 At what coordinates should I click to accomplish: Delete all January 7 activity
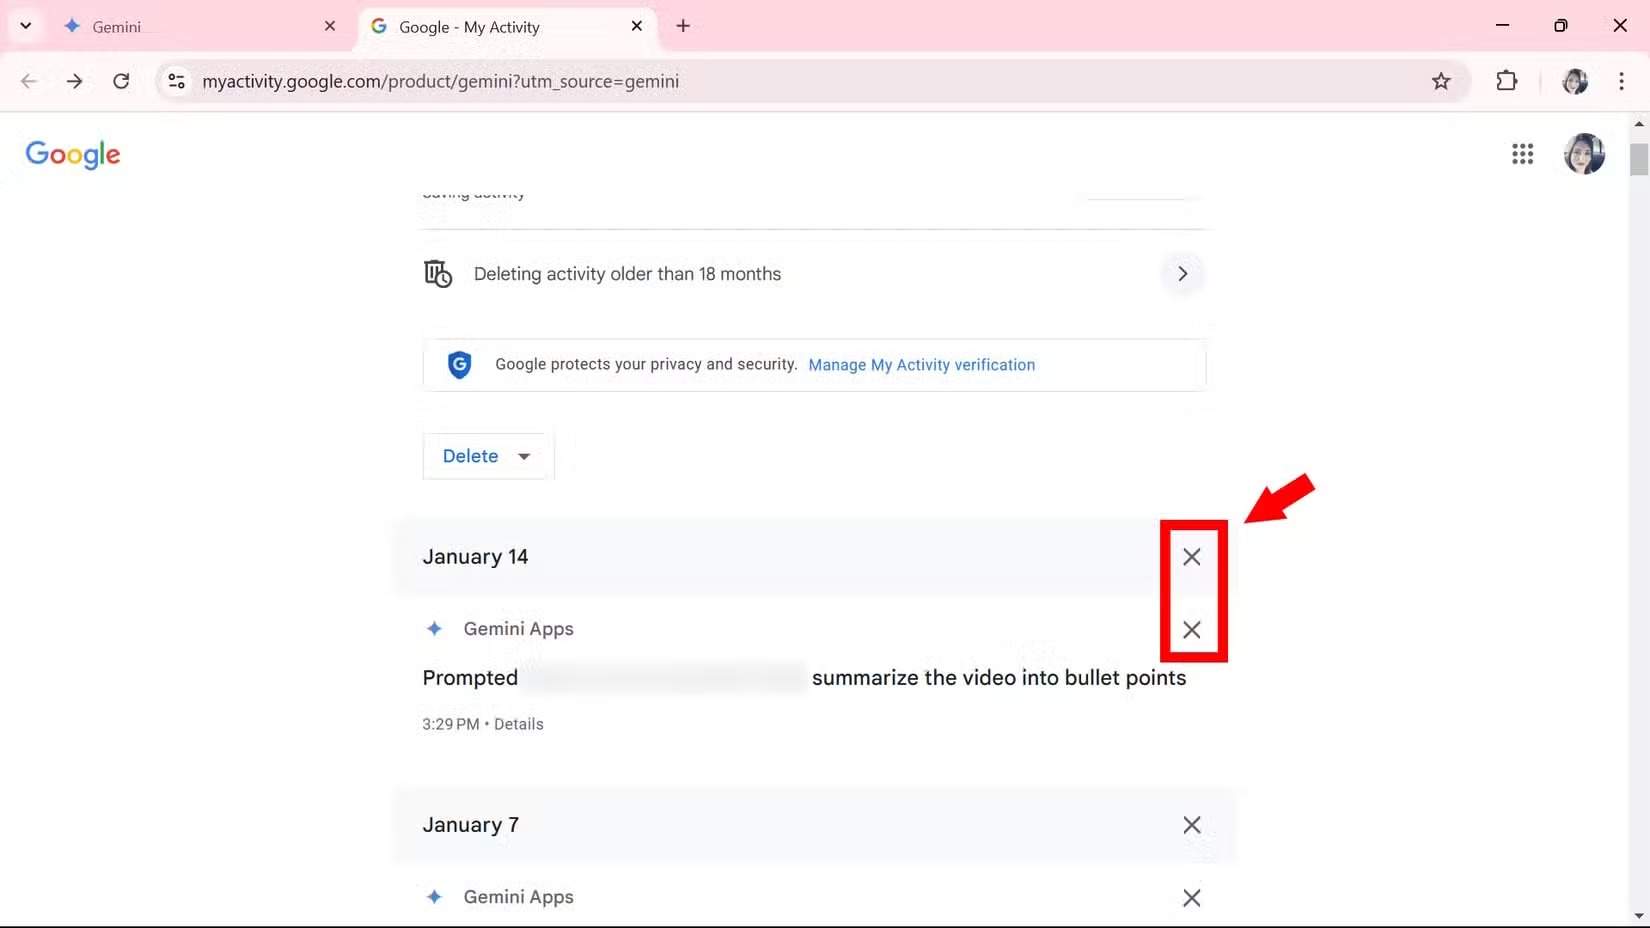tap(1191, 825)
